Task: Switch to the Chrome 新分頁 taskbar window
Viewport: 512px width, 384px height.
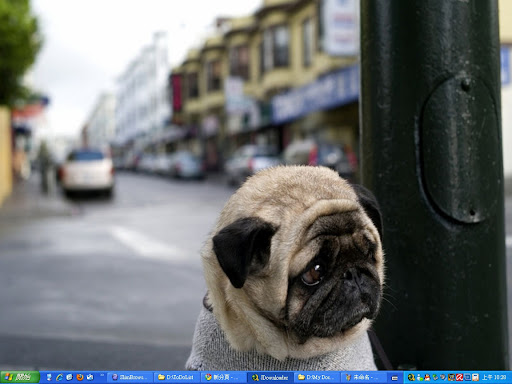Action: (223, 377)
